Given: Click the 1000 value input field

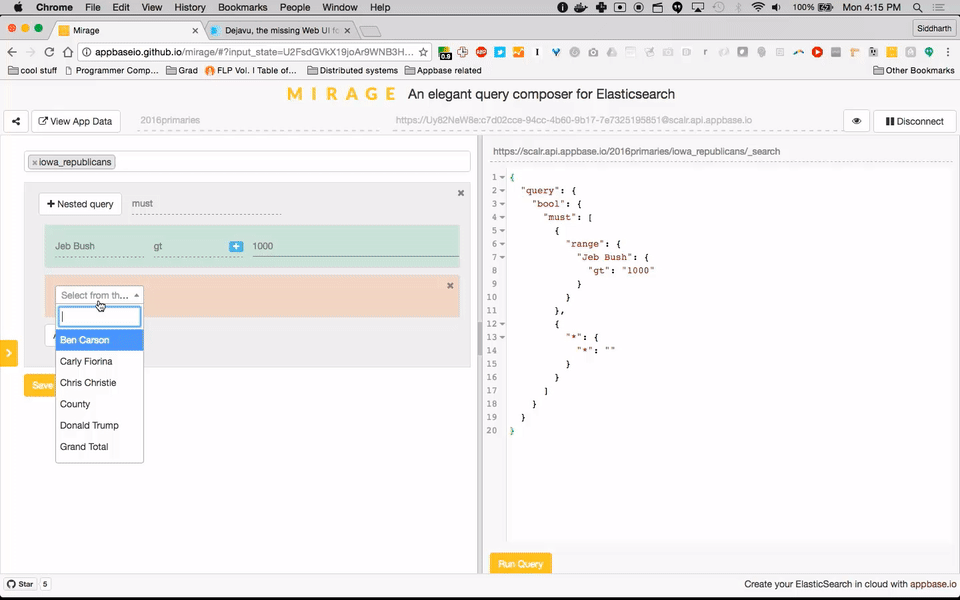Looking at the screenshot, I should tap(355, 246).
